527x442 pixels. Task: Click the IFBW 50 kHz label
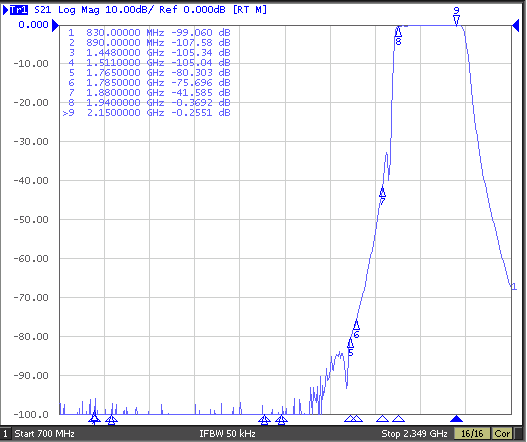tap(227, 434)
